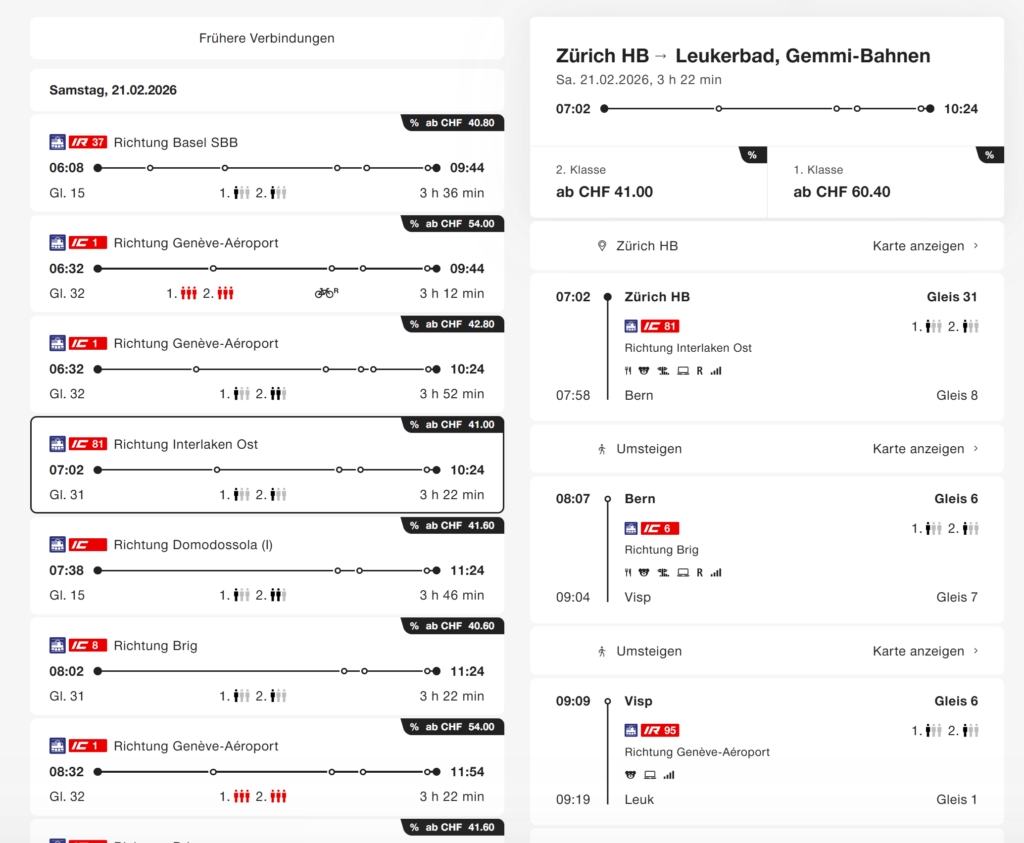Click the 07:02 journey timeline in the trip header
Image resolution: width=1024 pixels, height=843 pixels.
pos(767,108)
